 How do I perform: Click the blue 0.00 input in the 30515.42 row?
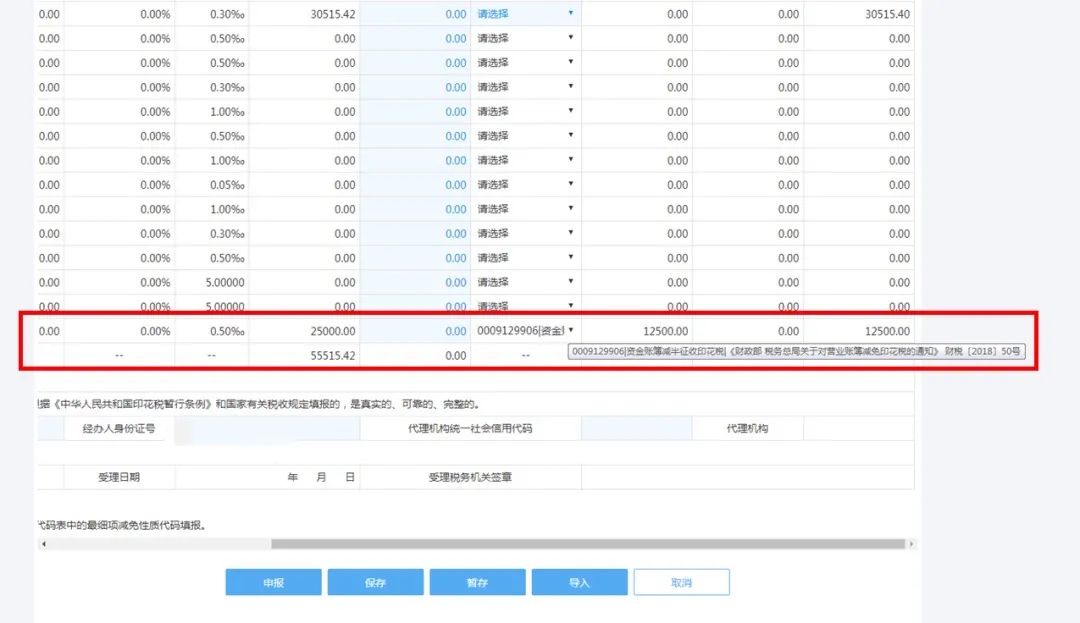tap(415, 14)
